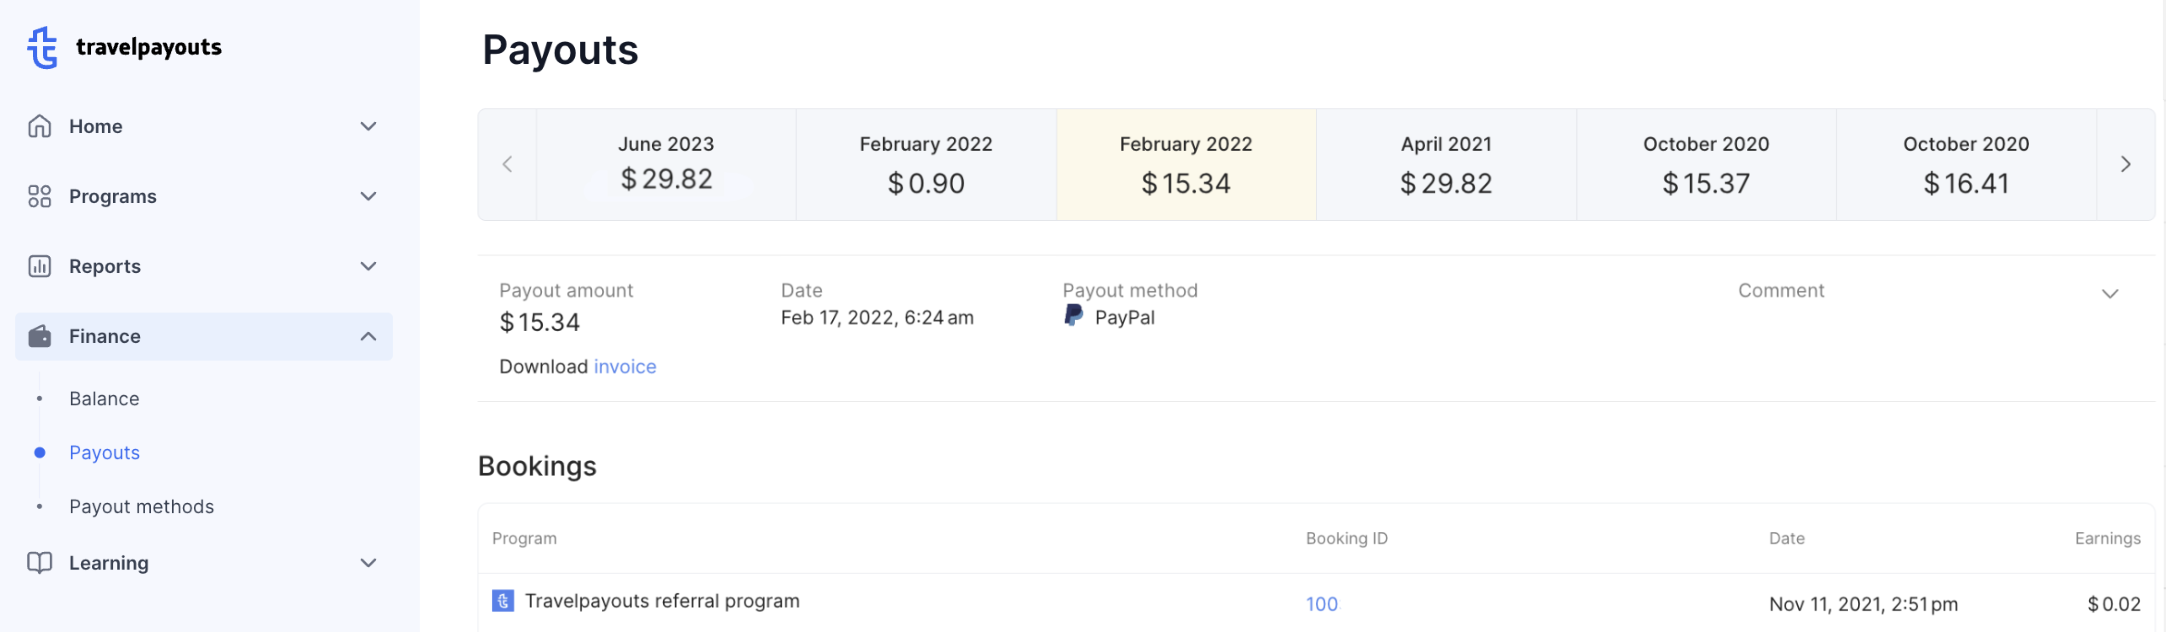Click the Home house icon
The height and width of the screenshot is (632, 2166).
(40, 126)
